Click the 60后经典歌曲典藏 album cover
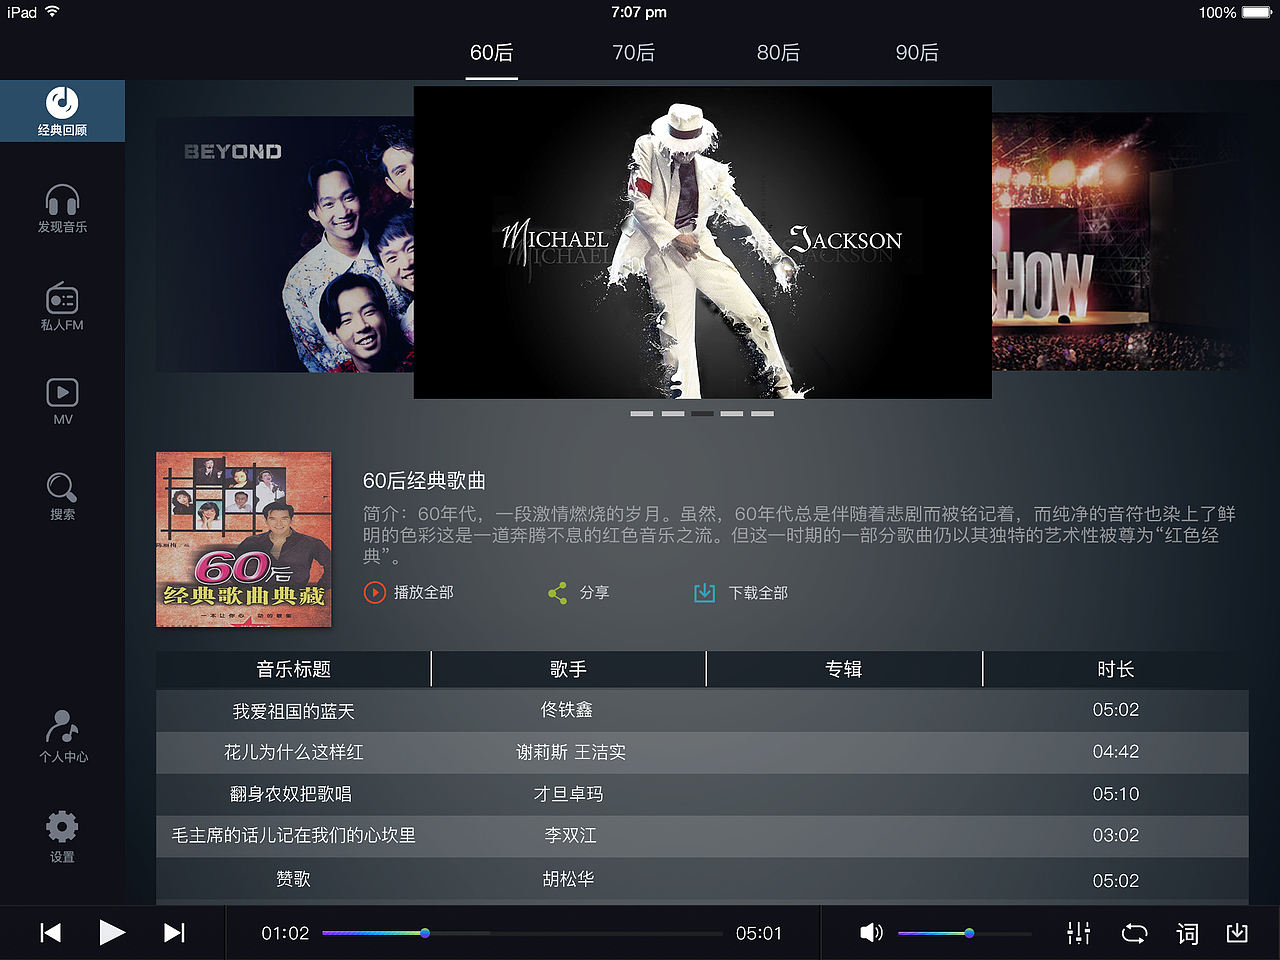 click(x=243, y=539)
